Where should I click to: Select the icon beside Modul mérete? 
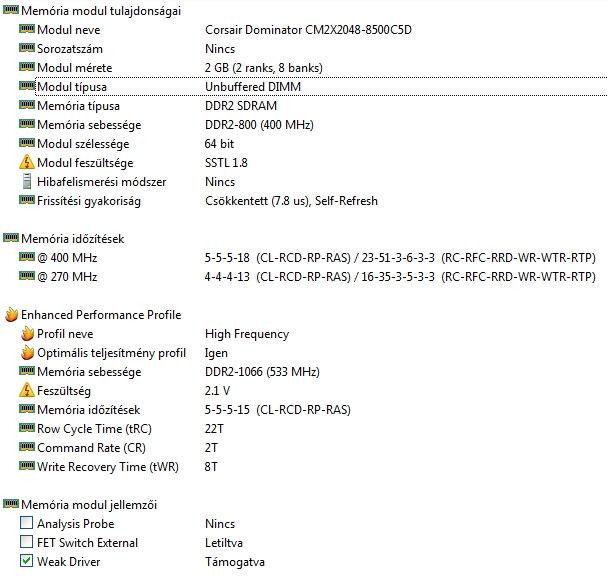click(x=27, y=66)
